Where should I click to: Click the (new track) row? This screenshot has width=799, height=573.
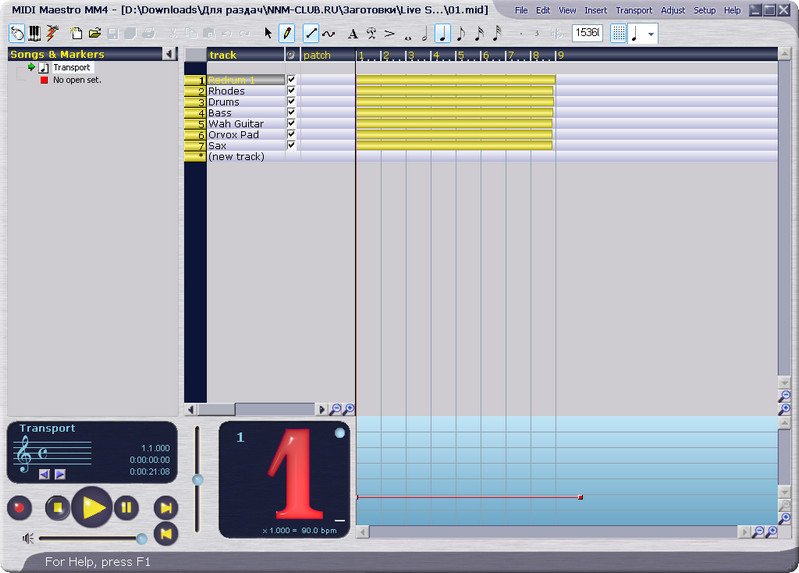click(x=236, y=156)
